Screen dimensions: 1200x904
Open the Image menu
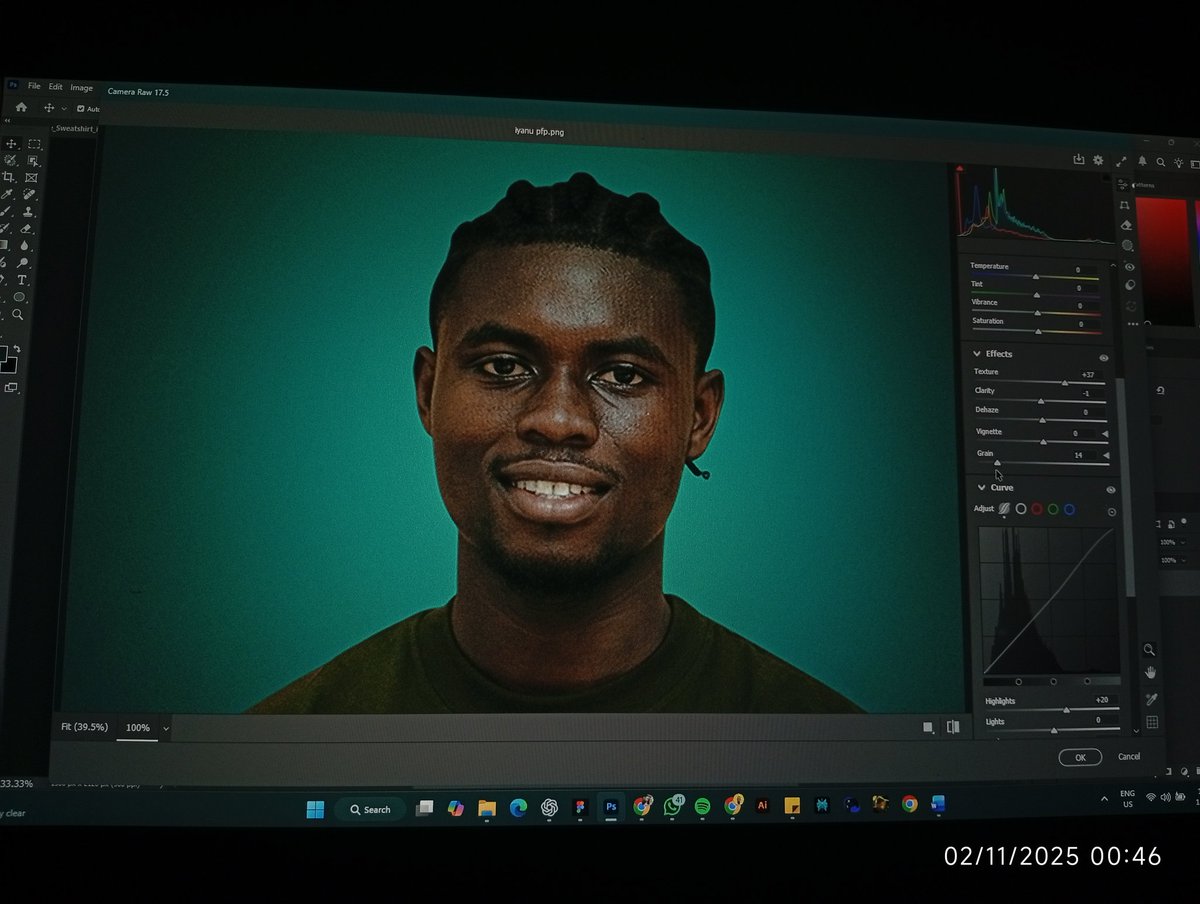click(x=81, y=88)
